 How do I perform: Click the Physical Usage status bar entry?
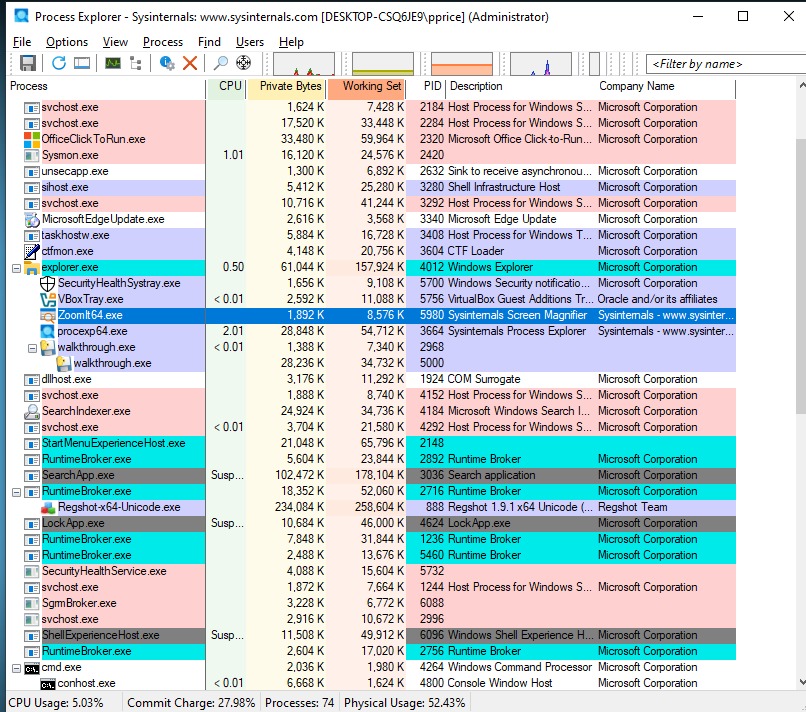(405, 703)
